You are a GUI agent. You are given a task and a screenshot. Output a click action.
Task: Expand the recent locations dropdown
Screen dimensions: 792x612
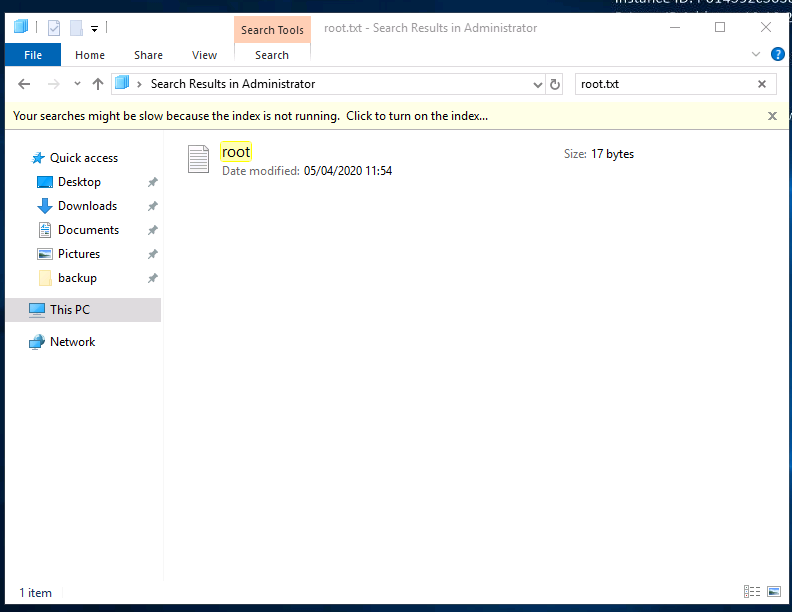[x=75, y=84]
